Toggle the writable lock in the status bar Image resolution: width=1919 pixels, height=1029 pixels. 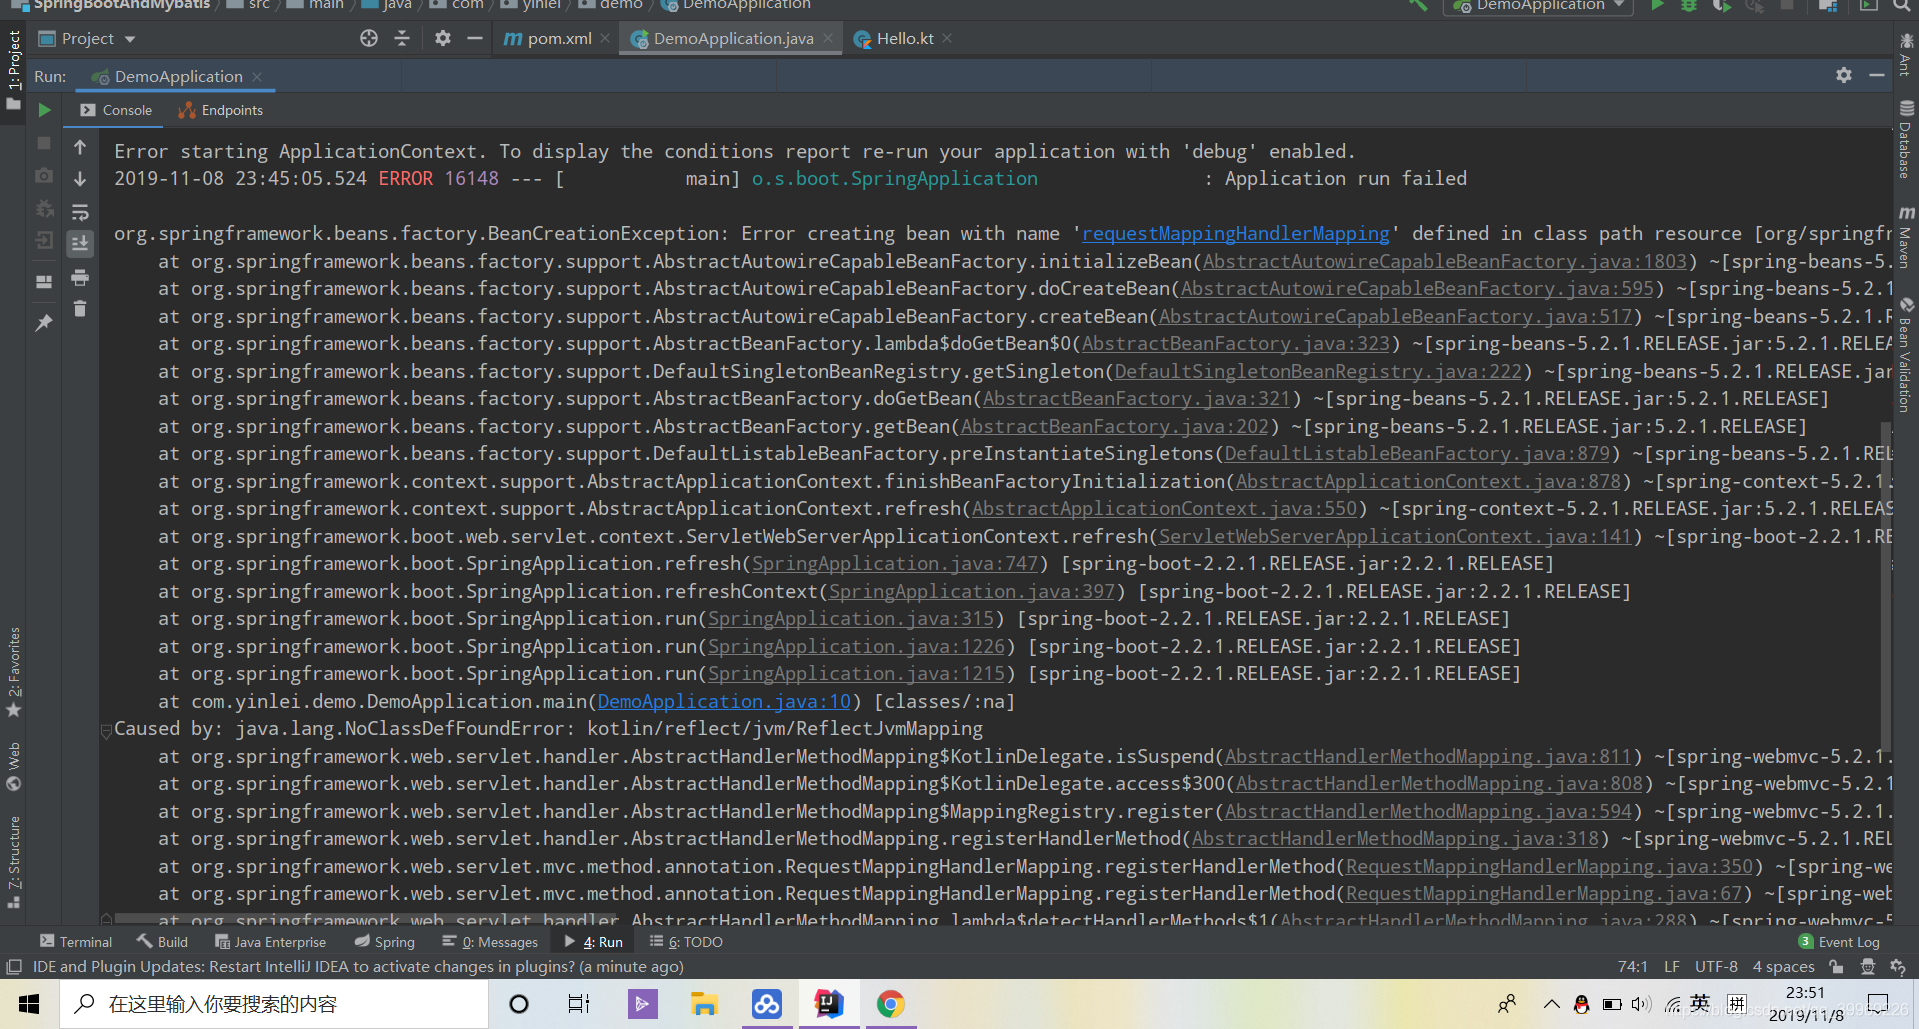click(1837, 967)
